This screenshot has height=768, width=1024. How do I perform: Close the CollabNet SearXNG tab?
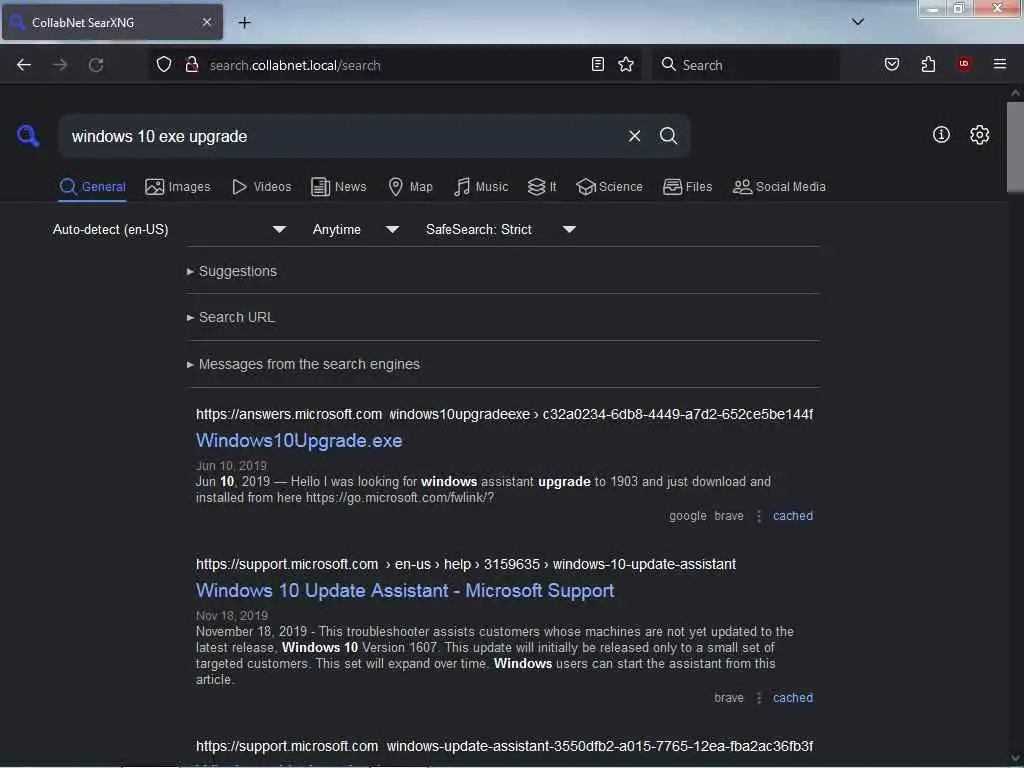click(206, 22)
